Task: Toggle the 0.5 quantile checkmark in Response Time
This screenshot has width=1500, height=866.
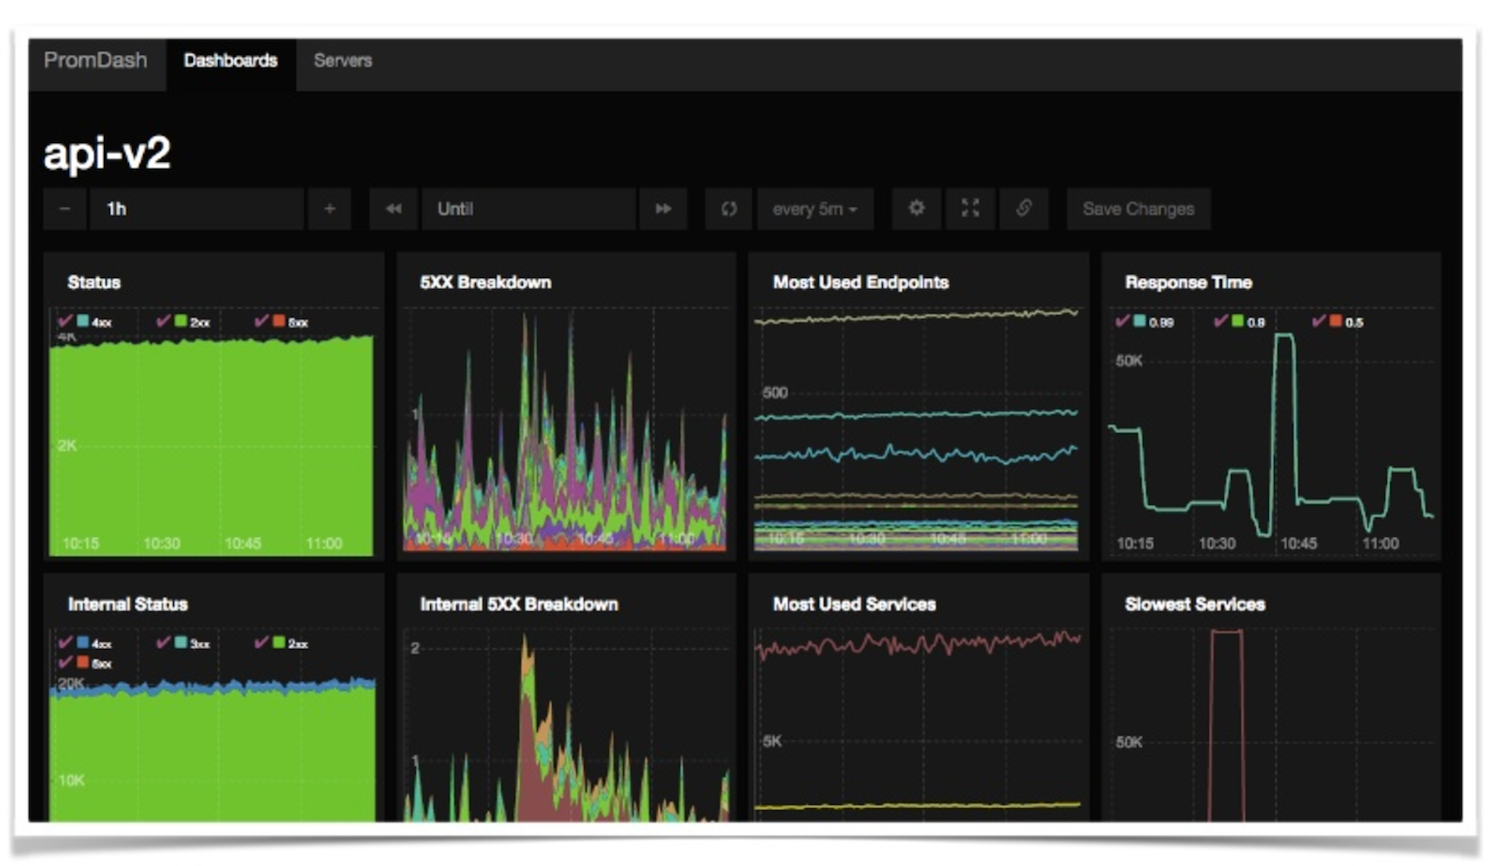Action: (1320, 321)
